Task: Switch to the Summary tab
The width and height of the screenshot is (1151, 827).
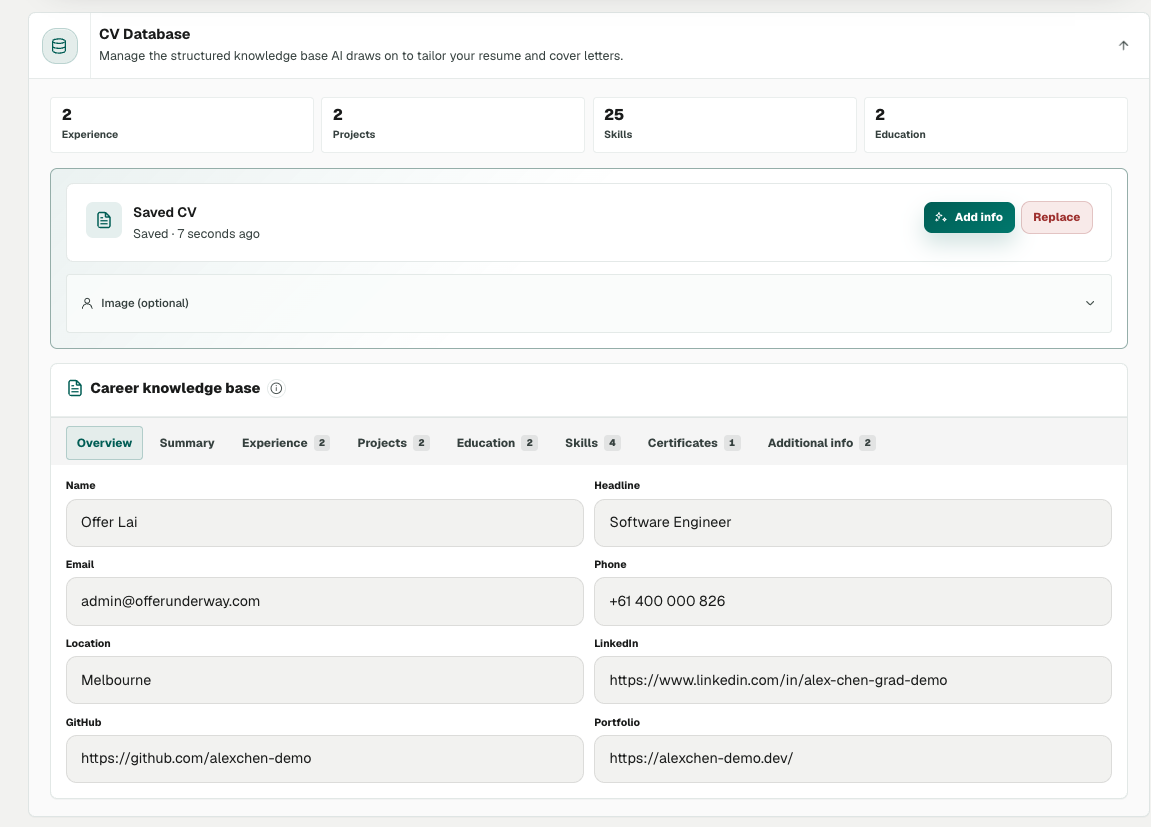Action: pos(187,443)
